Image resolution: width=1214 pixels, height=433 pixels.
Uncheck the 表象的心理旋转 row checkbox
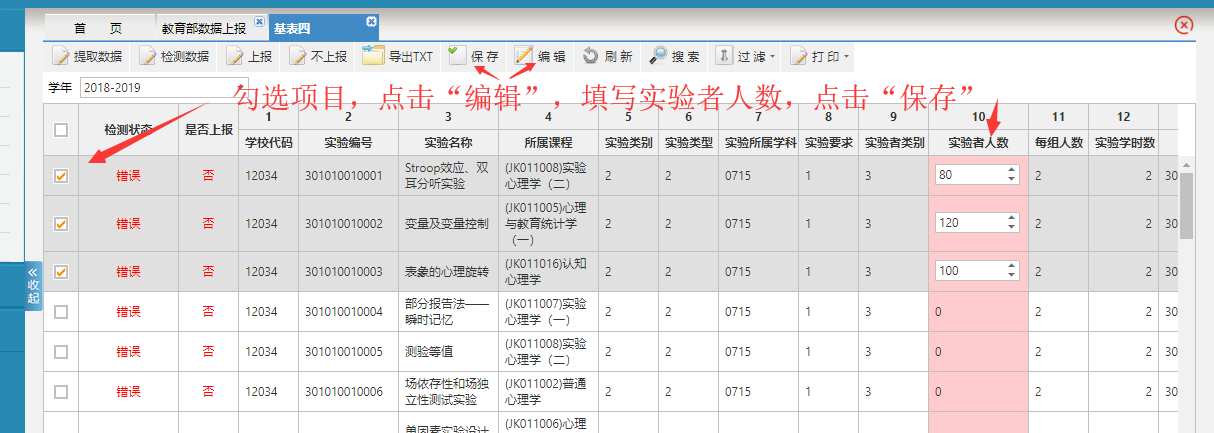point(61,271)
